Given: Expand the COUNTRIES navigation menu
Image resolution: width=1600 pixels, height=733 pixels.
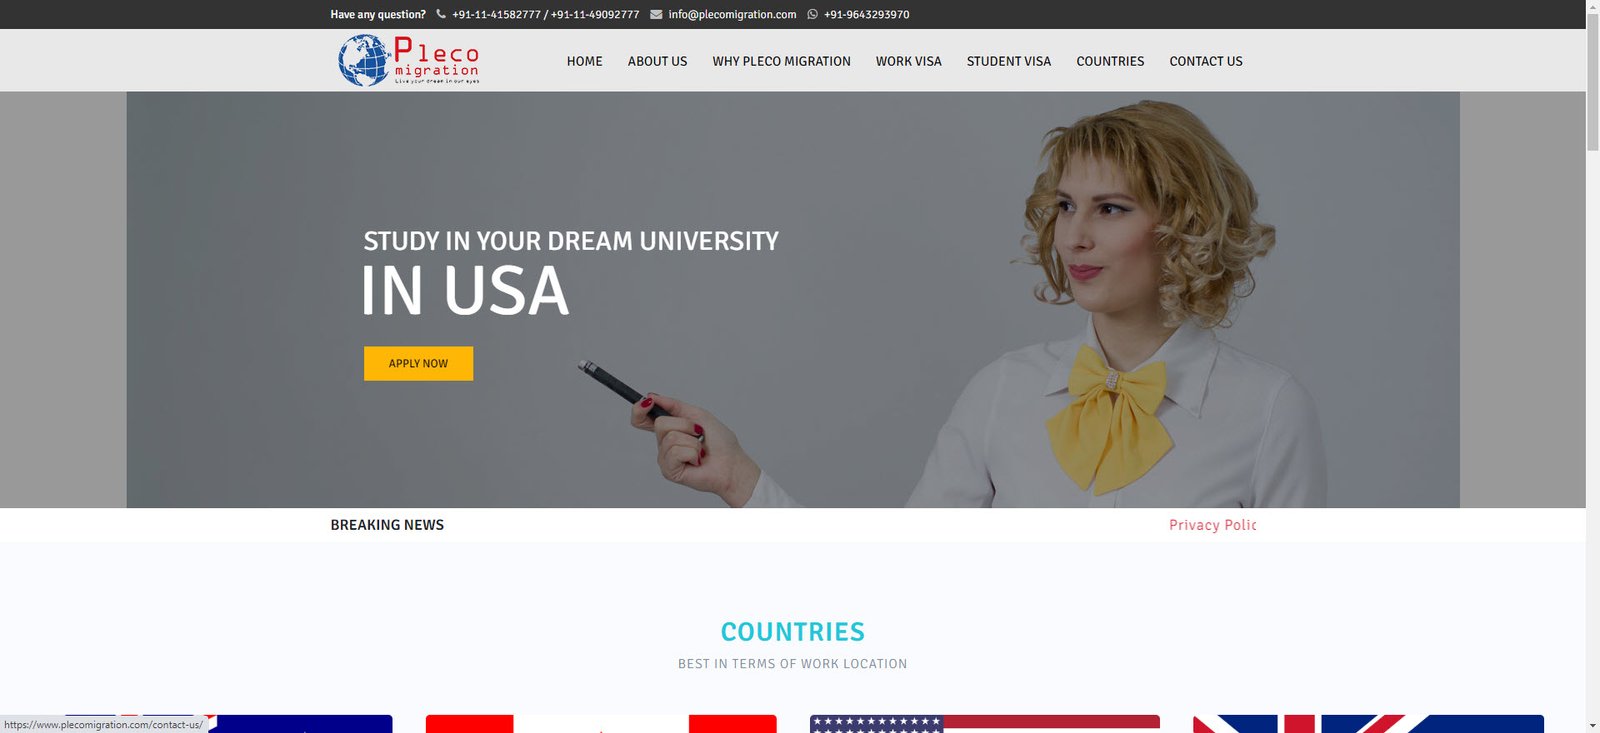Looking at the screenshot, I should click(x=1110, y=61).
